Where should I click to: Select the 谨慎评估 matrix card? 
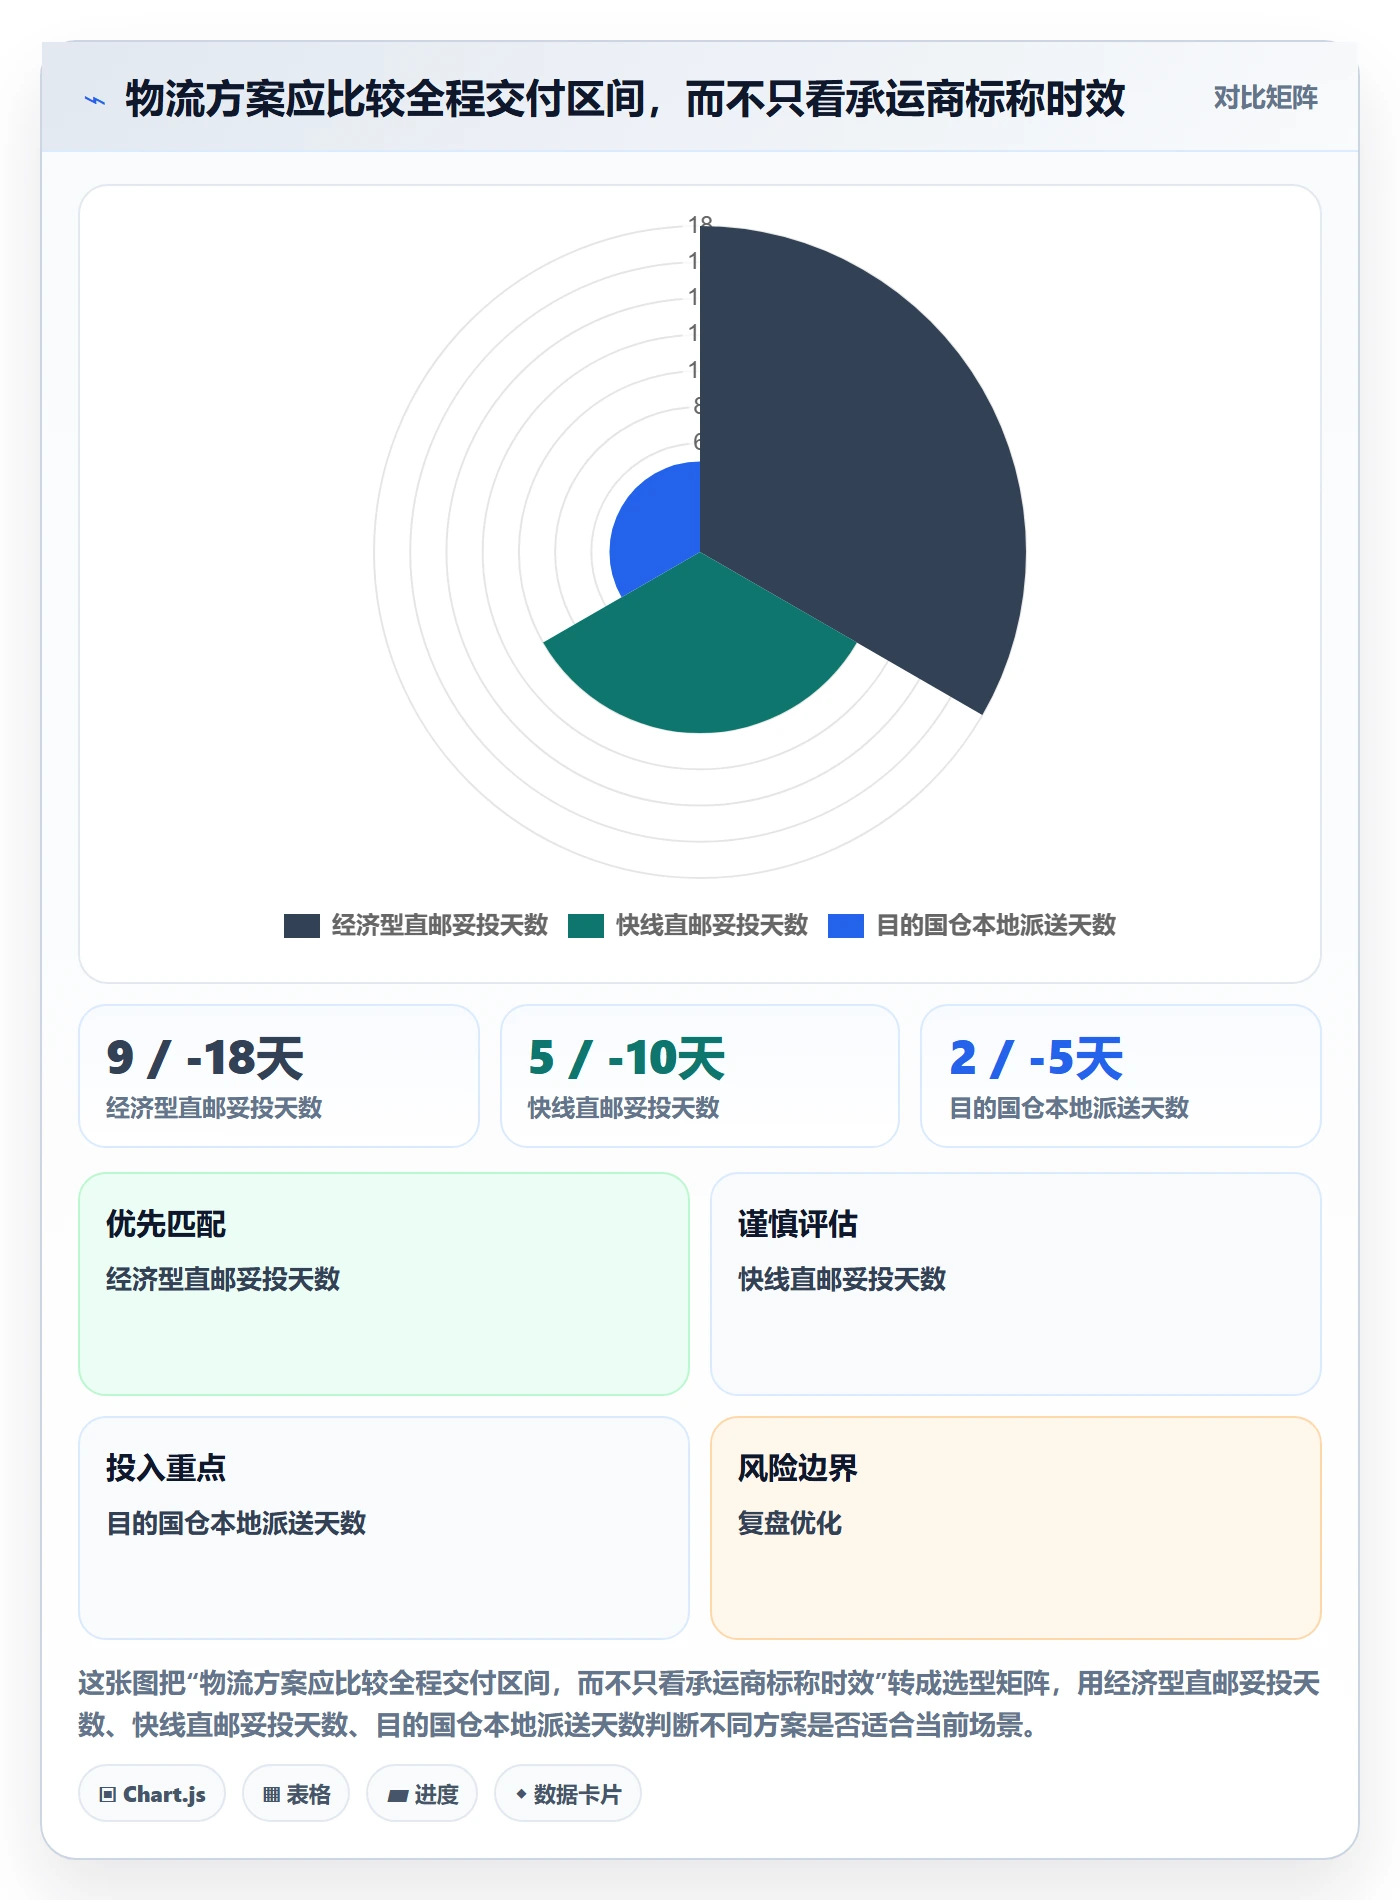1016,1284
